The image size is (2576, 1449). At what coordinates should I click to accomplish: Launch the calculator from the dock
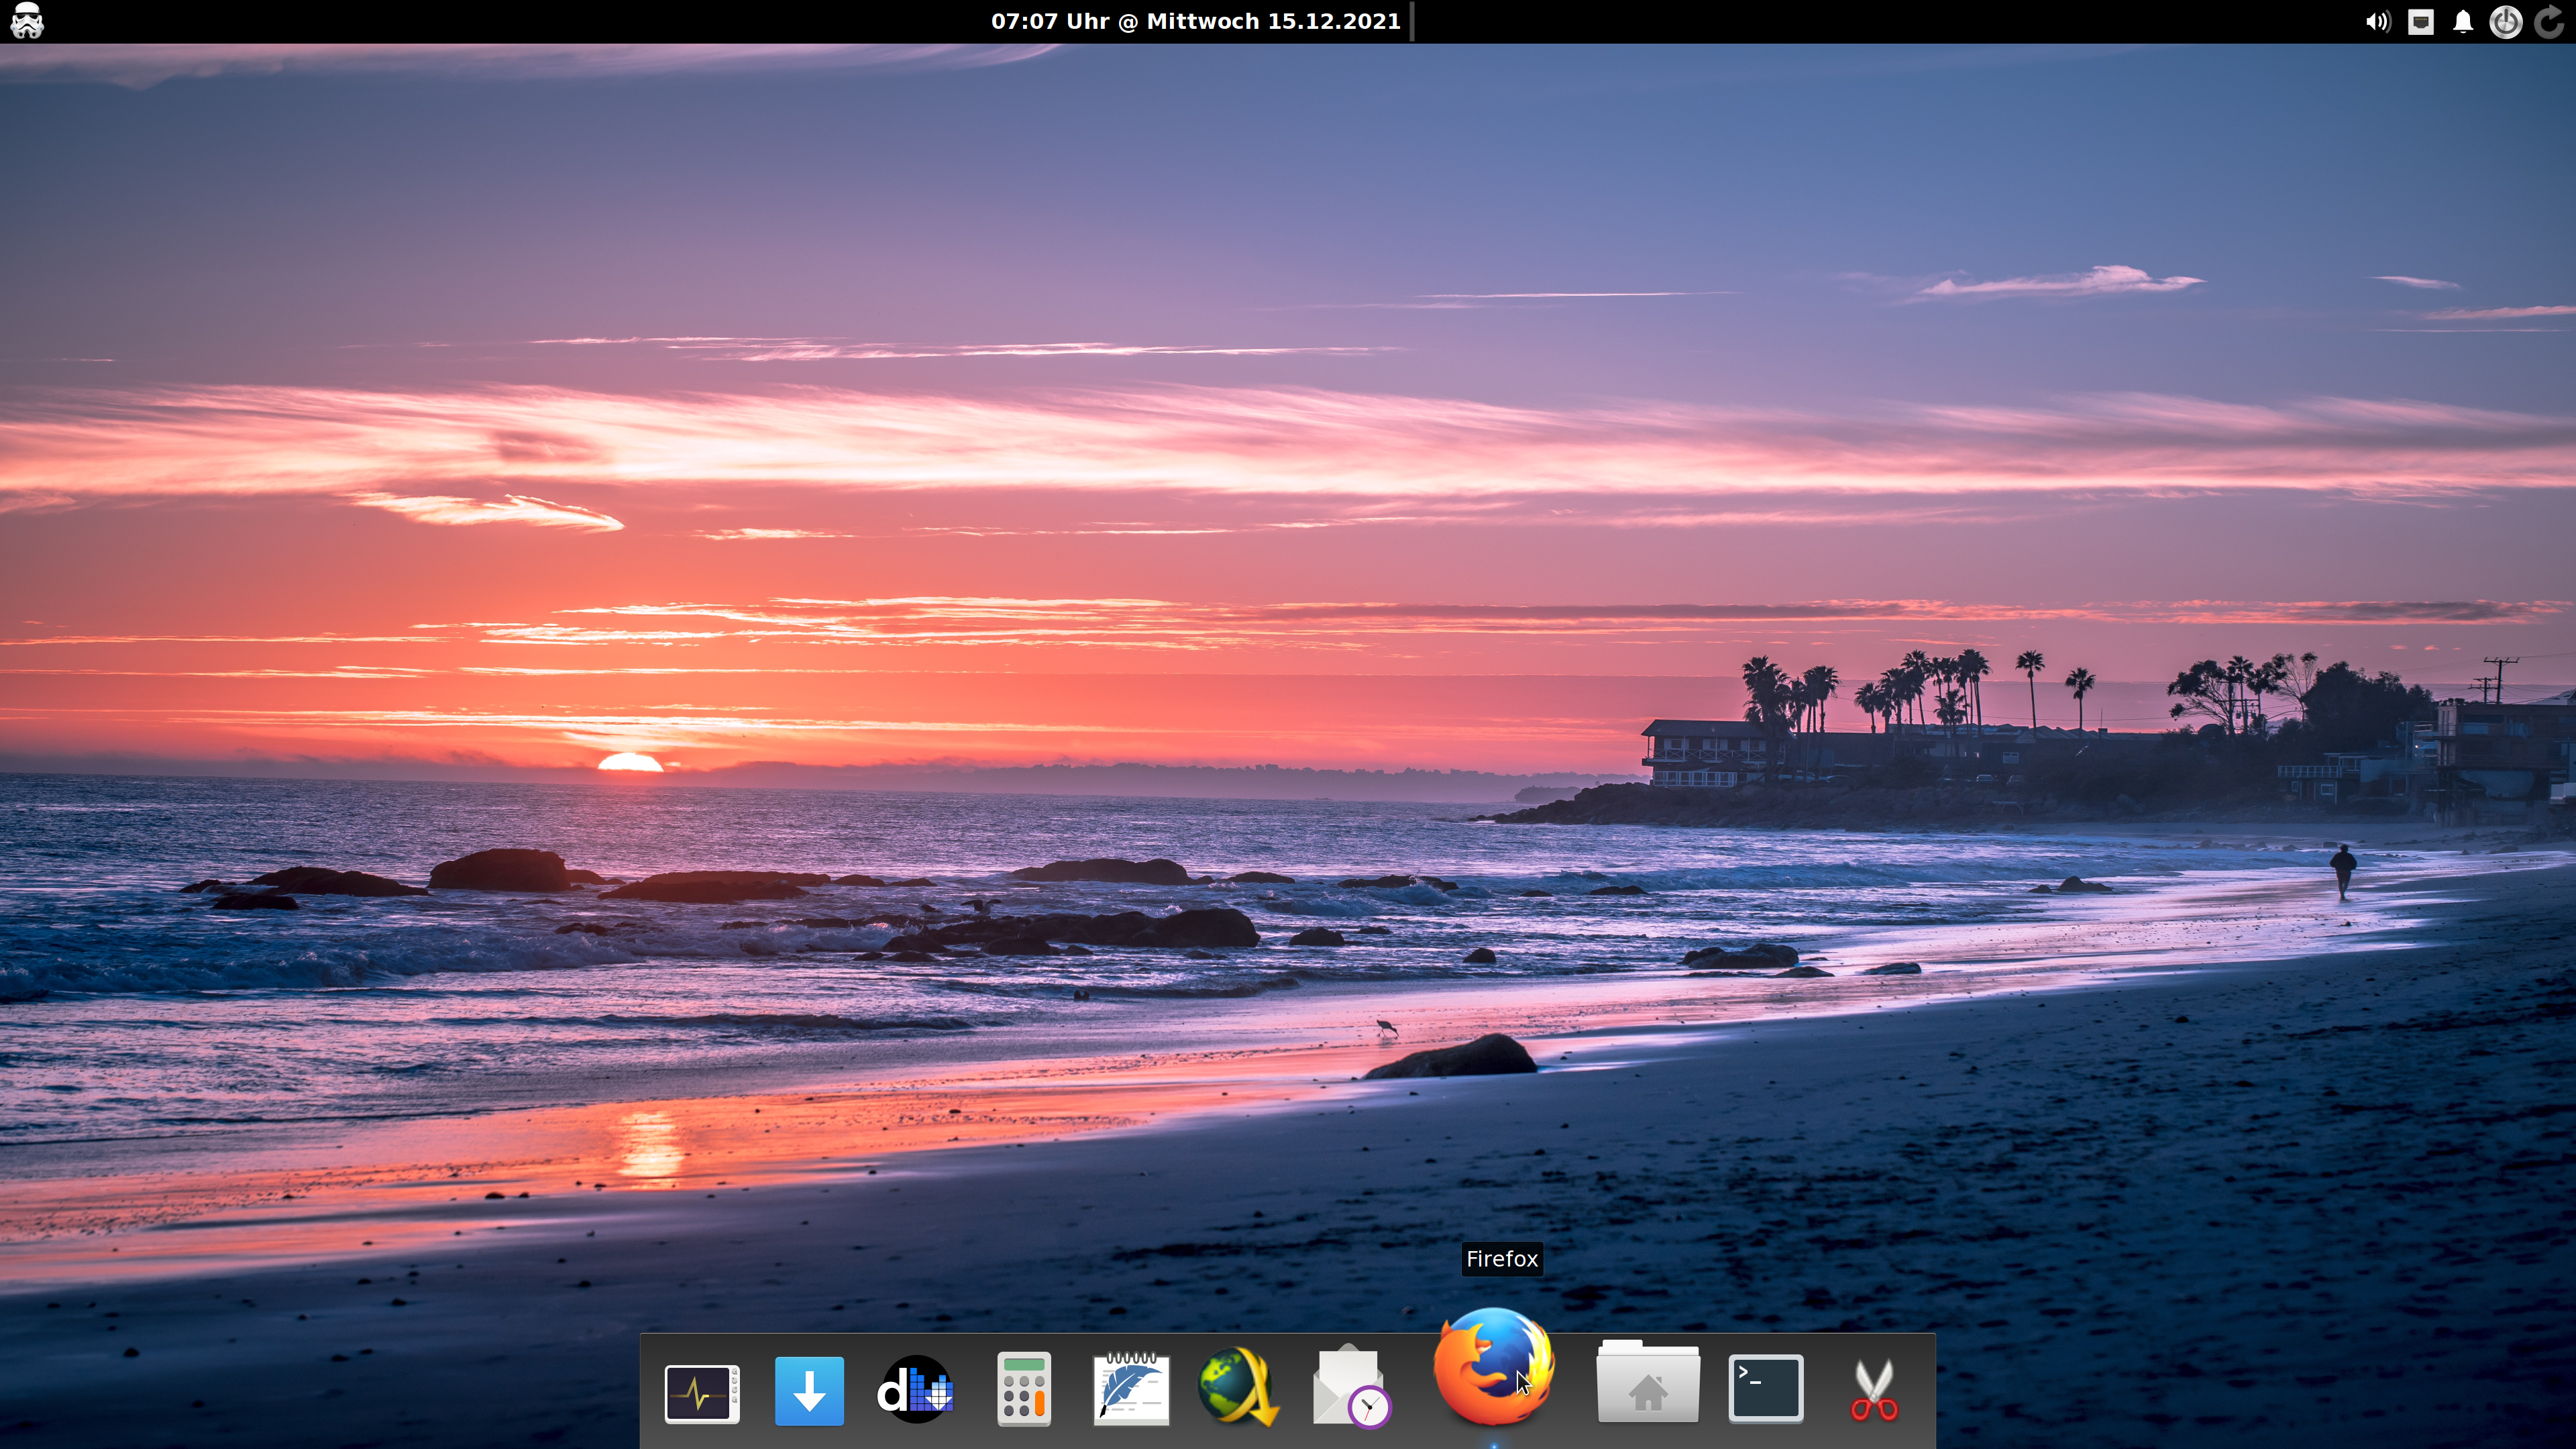[1023, 1389]
